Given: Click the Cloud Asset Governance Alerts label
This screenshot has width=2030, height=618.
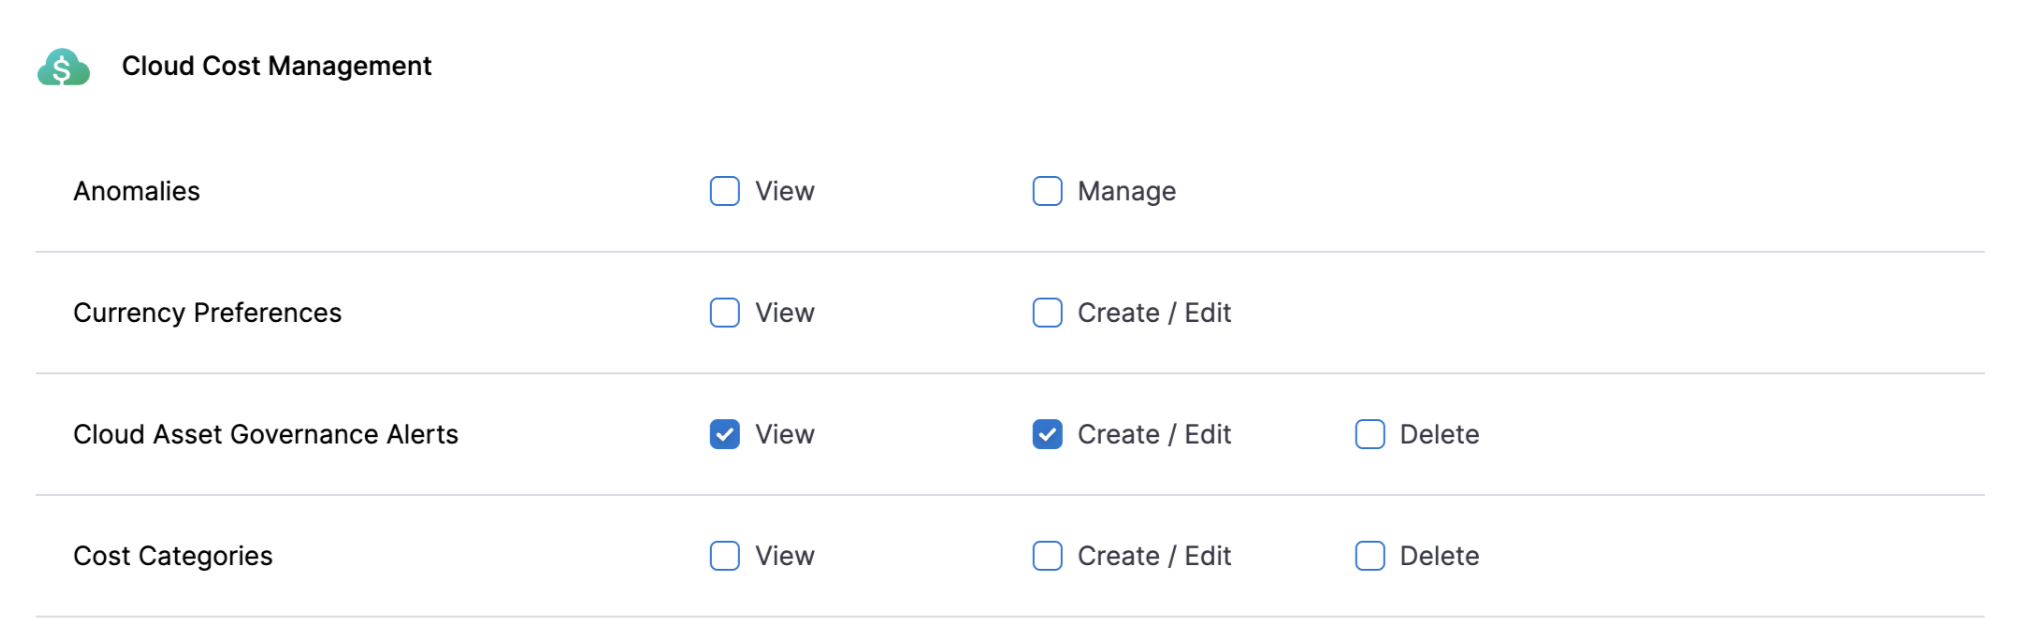Looking at the screenshot, I should click(x=265, y=434).
